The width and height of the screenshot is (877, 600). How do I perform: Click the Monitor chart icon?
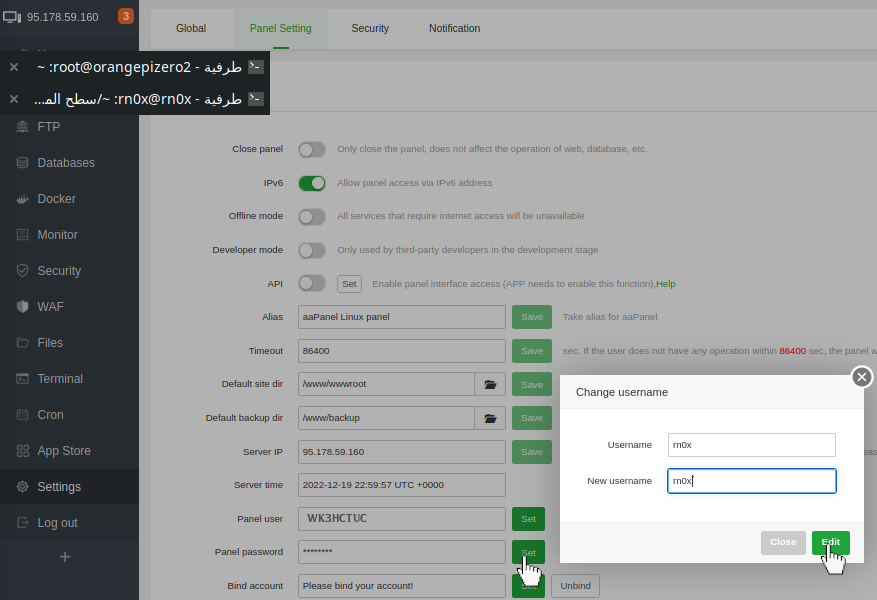pos(22,235)
